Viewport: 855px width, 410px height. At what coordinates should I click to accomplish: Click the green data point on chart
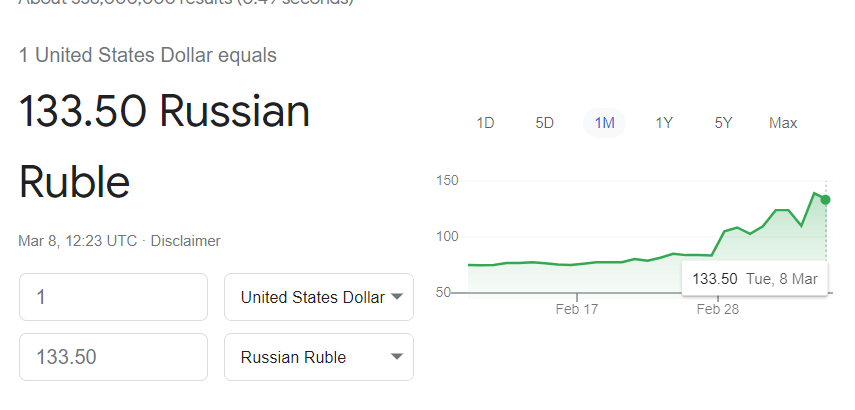[x=825, y=200]
